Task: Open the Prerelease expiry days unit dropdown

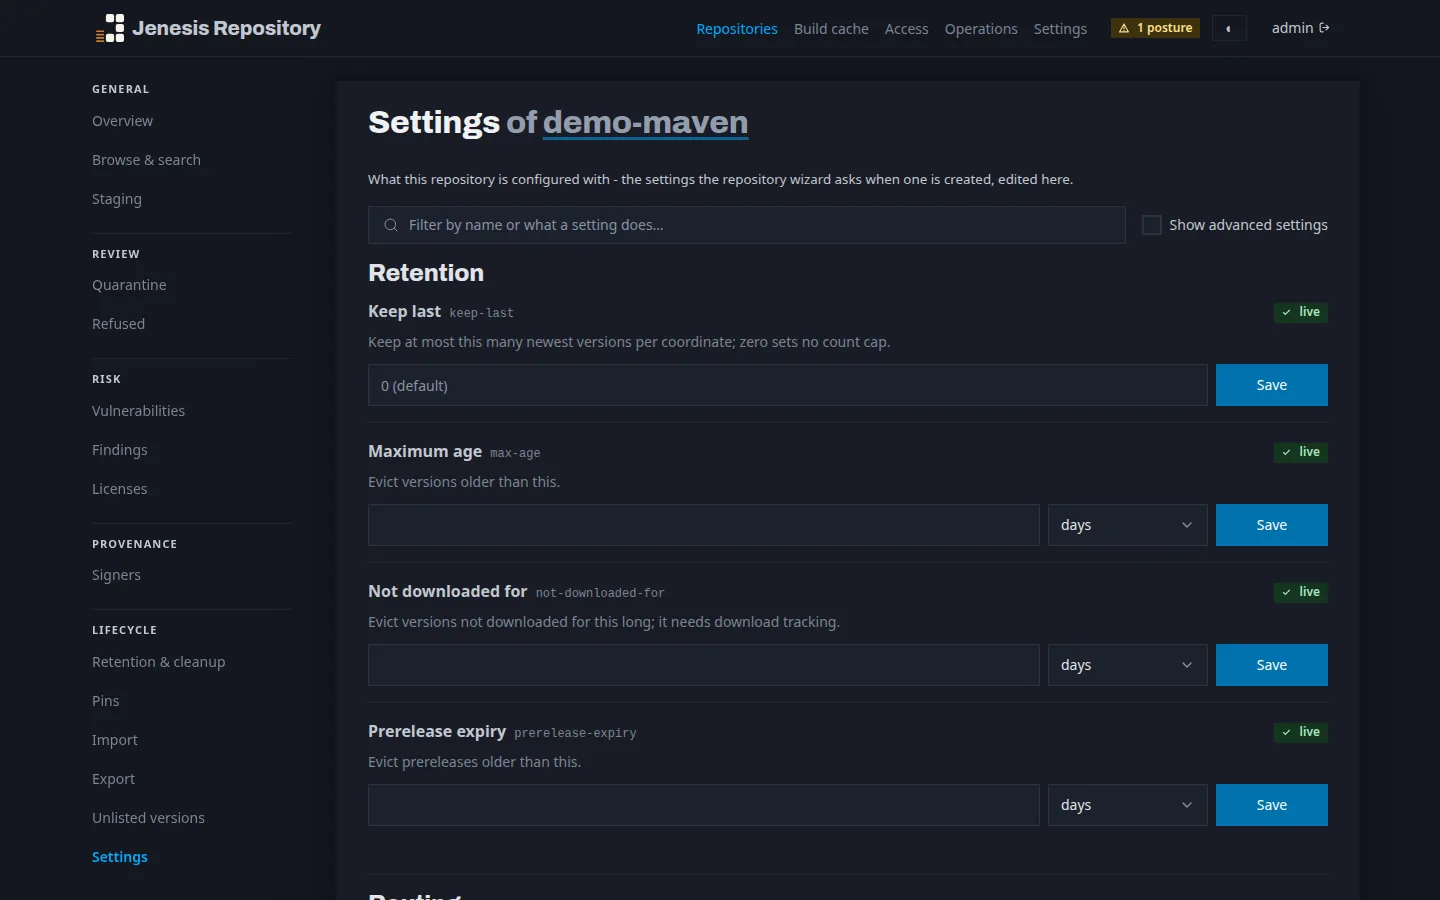Action: [1127, 805]
